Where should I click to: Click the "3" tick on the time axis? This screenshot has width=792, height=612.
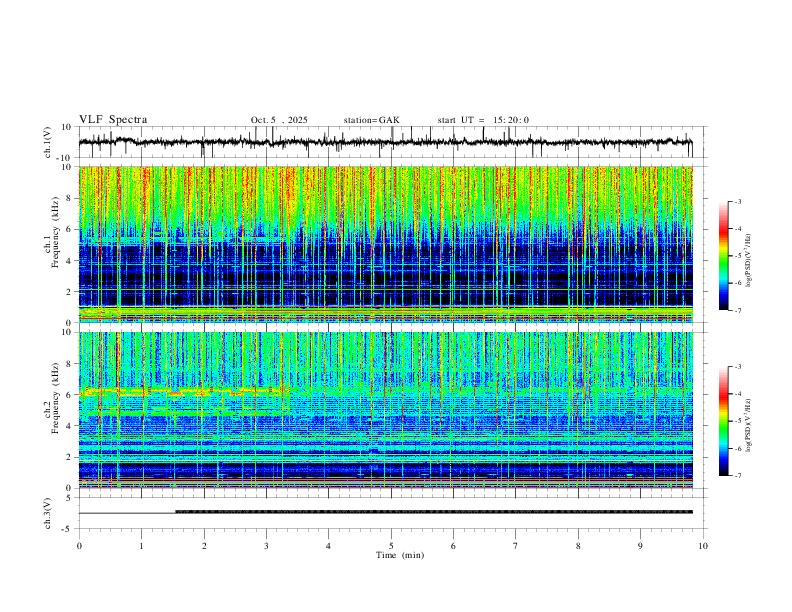point(266,546)
